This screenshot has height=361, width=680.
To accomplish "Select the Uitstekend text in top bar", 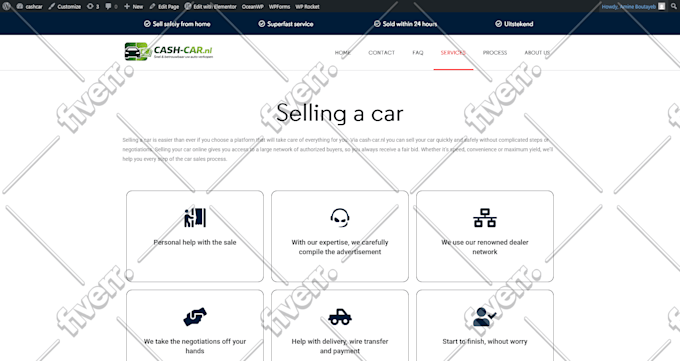I will (519, 24).
